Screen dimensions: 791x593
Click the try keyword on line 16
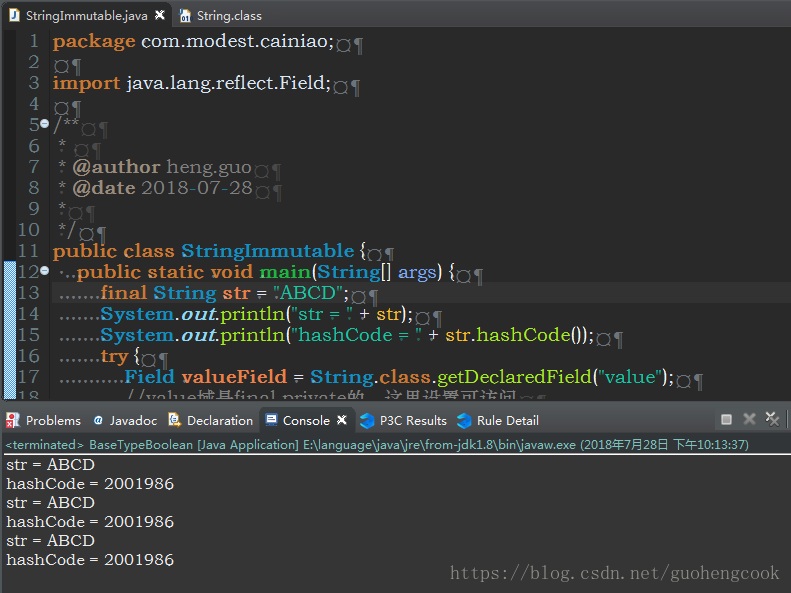[115, 357]
